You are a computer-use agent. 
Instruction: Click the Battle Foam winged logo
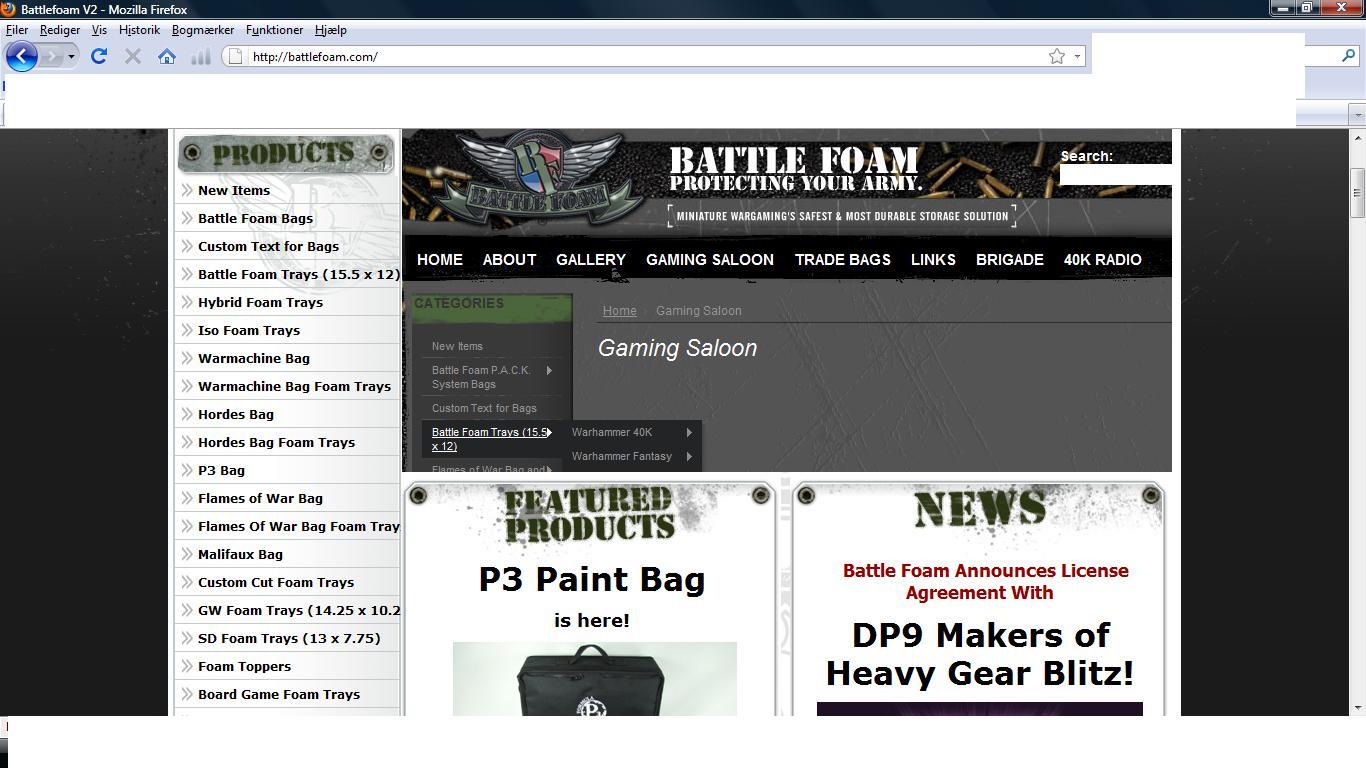[x=539, y=178]
